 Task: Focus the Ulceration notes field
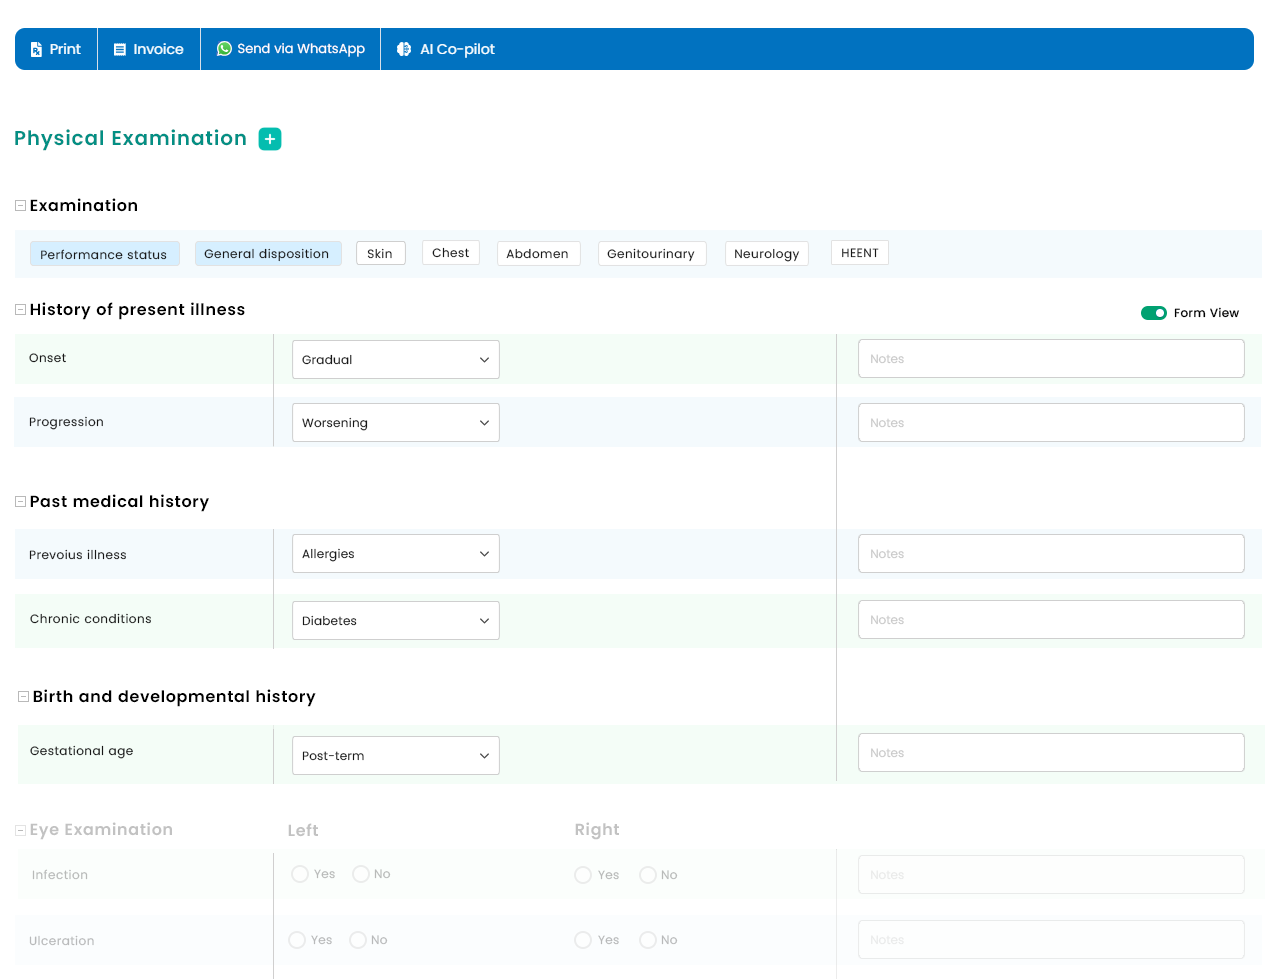(x=1051, y=940)
